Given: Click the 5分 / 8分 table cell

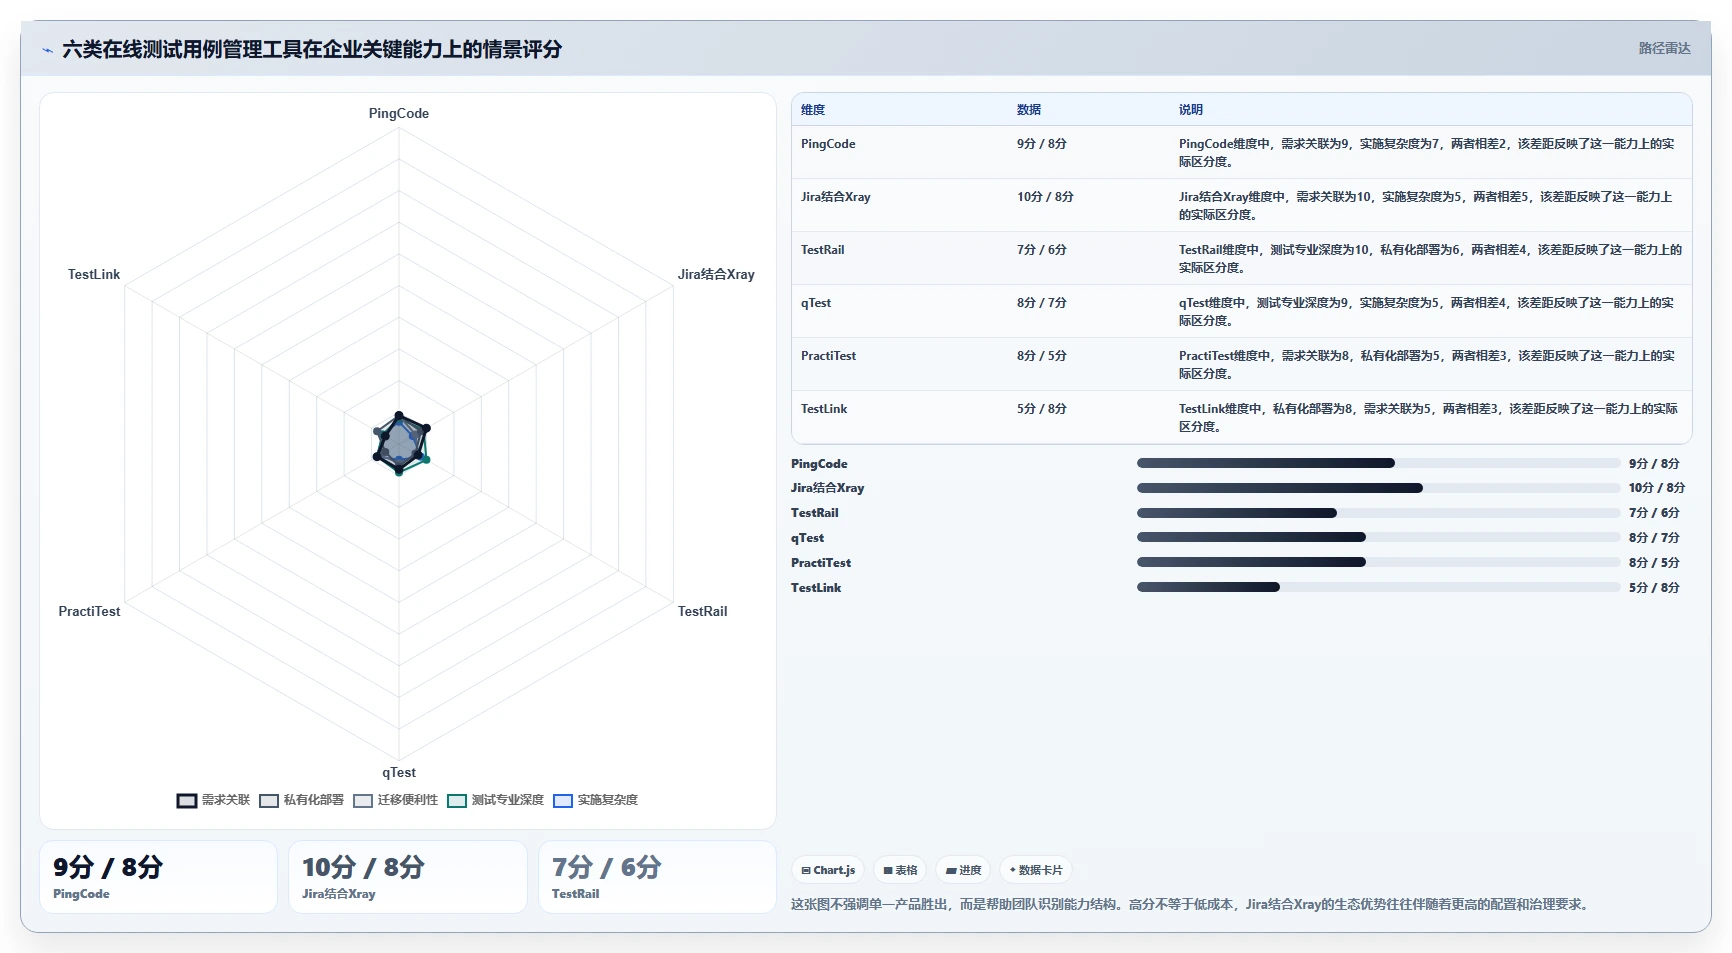Looking at the screenshot, I should (1042, 409).
